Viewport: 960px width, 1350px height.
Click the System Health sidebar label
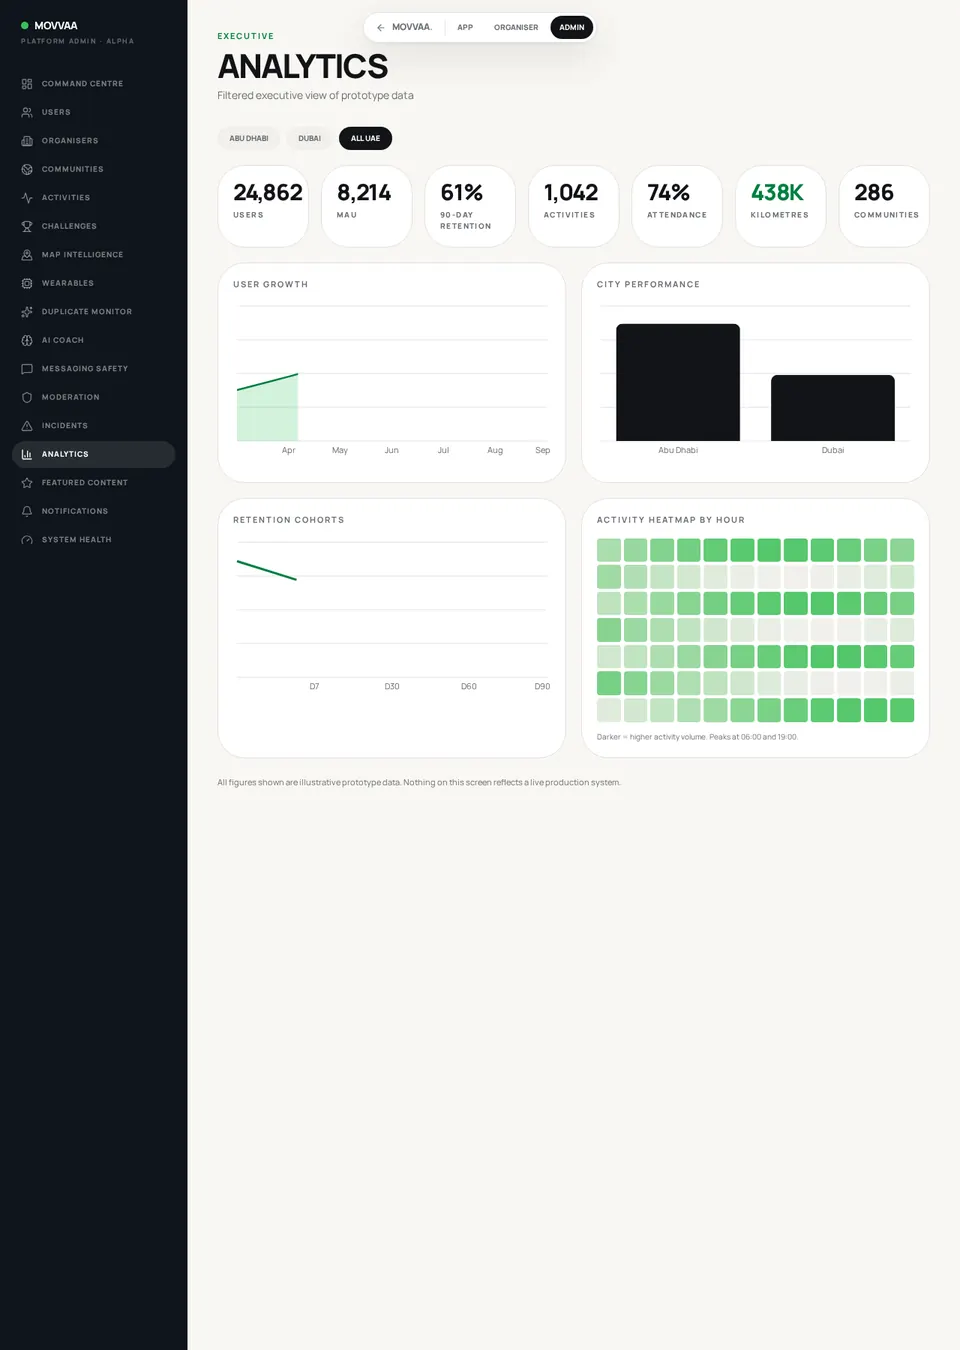[x=77, y=540]
